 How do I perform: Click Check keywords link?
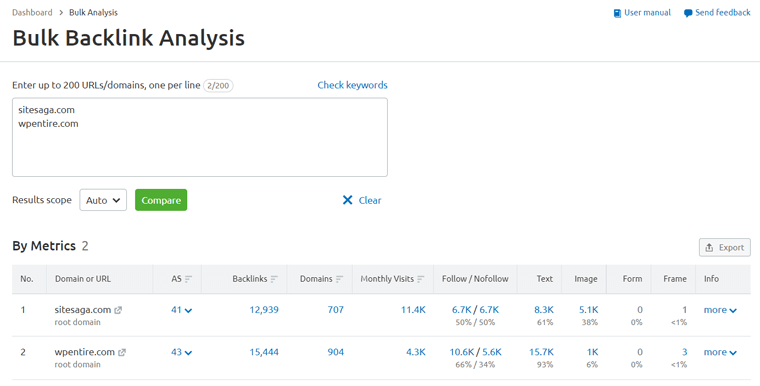pos(352,85)
